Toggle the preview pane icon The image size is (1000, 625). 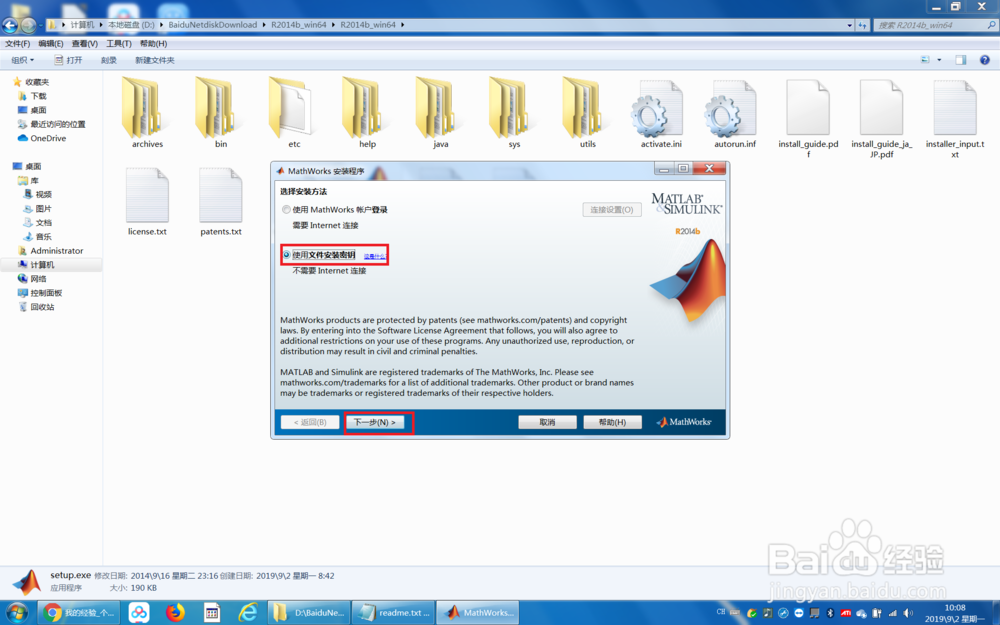point(960,60)
